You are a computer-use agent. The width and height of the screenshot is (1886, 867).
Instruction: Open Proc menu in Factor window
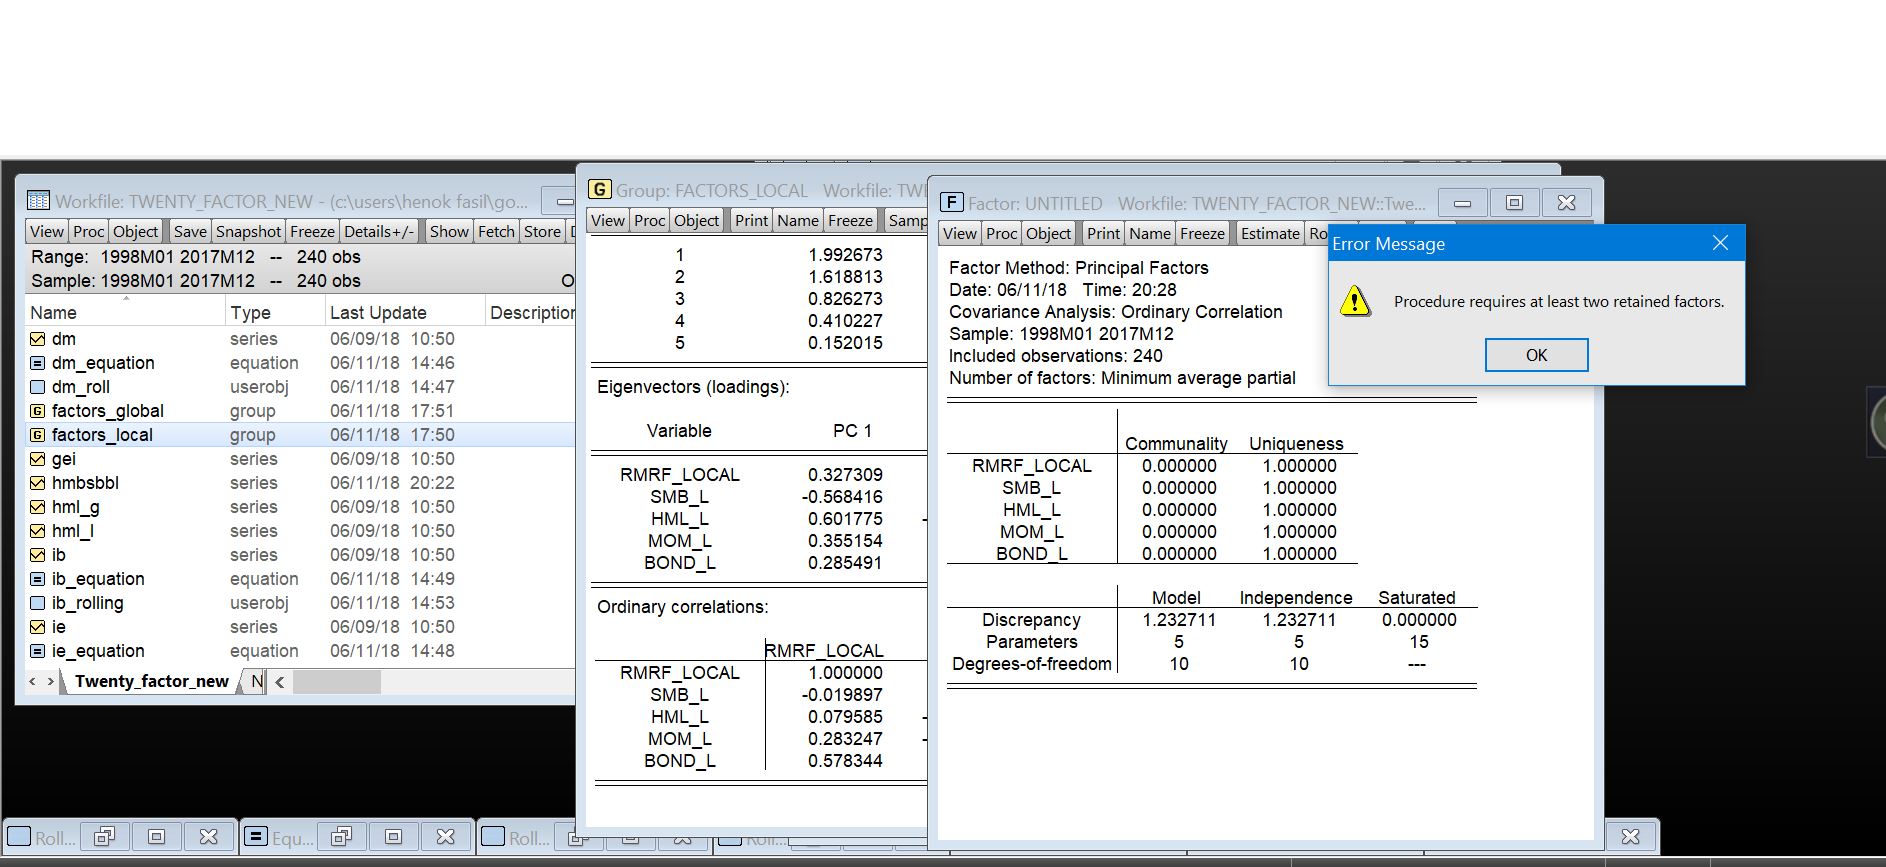(1001, 233)
